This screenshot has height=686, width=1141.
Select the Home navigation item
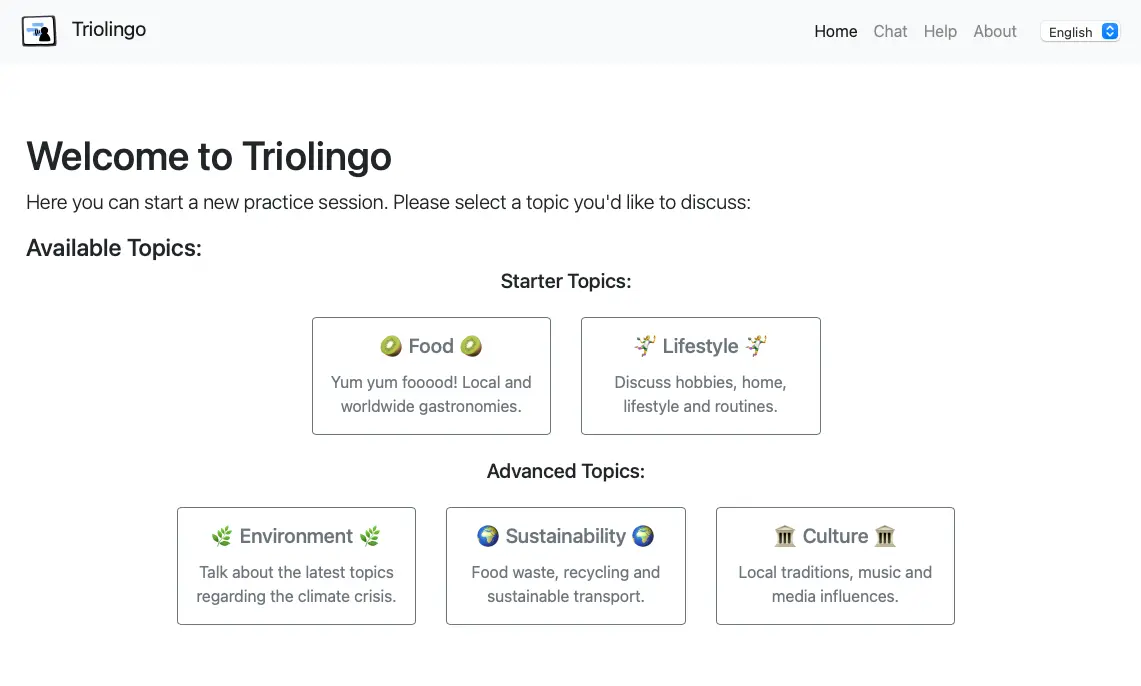click(835, 31)
